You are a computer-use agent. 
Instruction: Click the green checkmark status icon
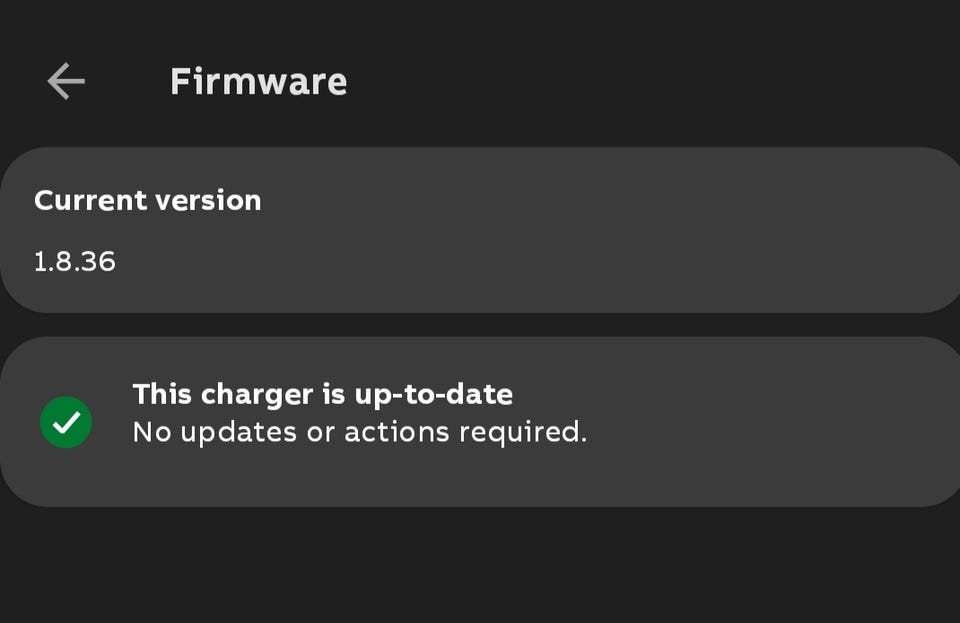point(66,423)
